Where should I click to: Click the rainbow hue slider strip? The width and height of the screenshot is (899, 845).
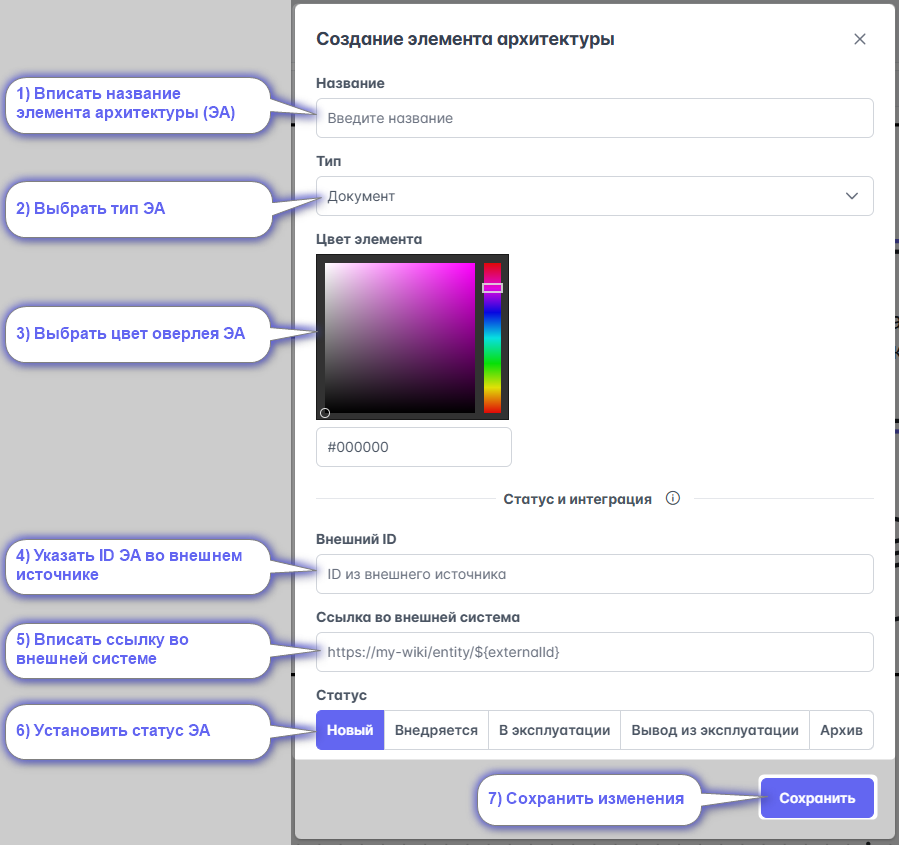492,338
